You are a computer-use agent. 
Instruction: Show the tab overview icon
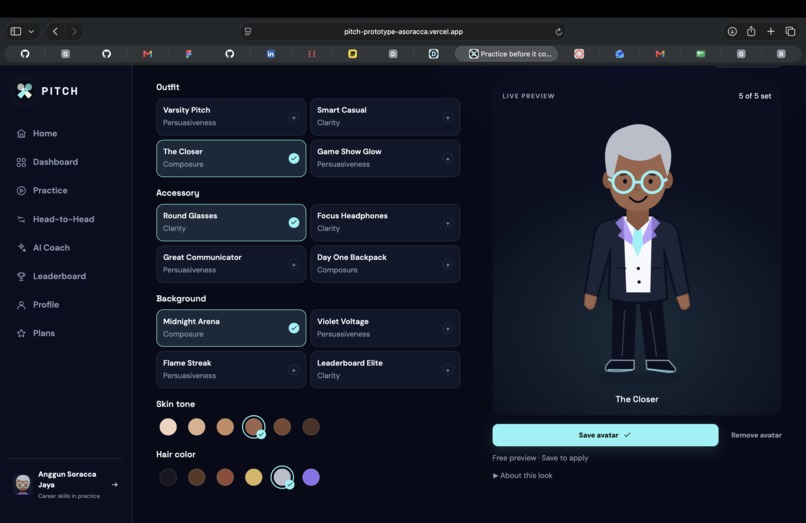coord(790,31)
